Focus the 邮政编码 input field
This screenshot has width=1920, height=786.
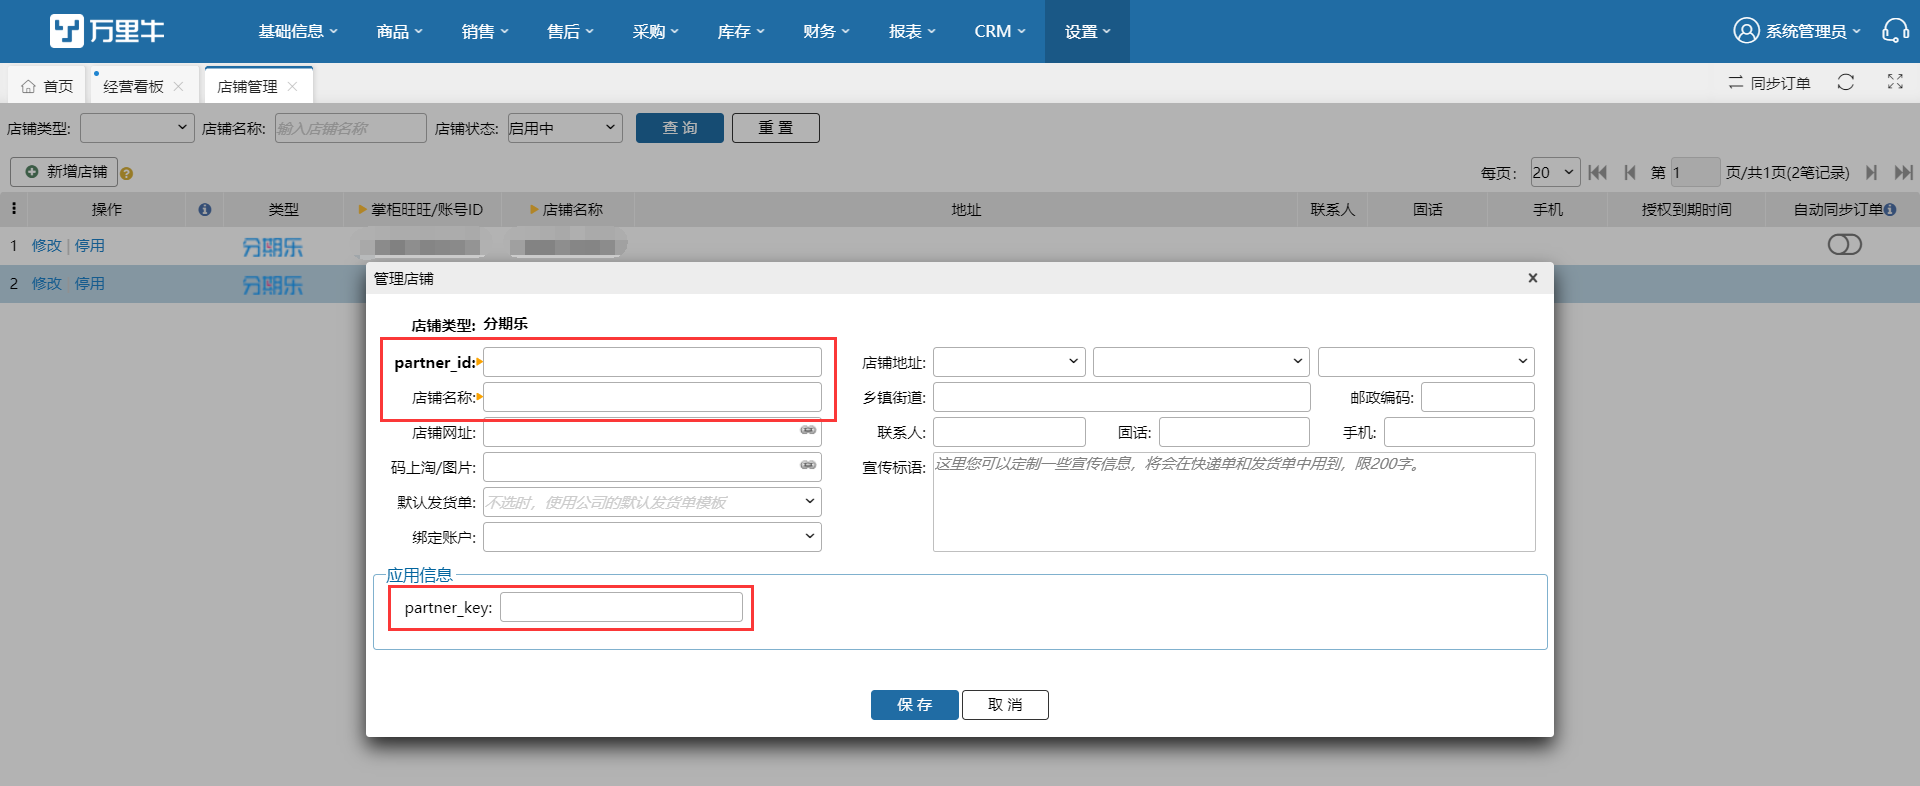coord(1478,396)
